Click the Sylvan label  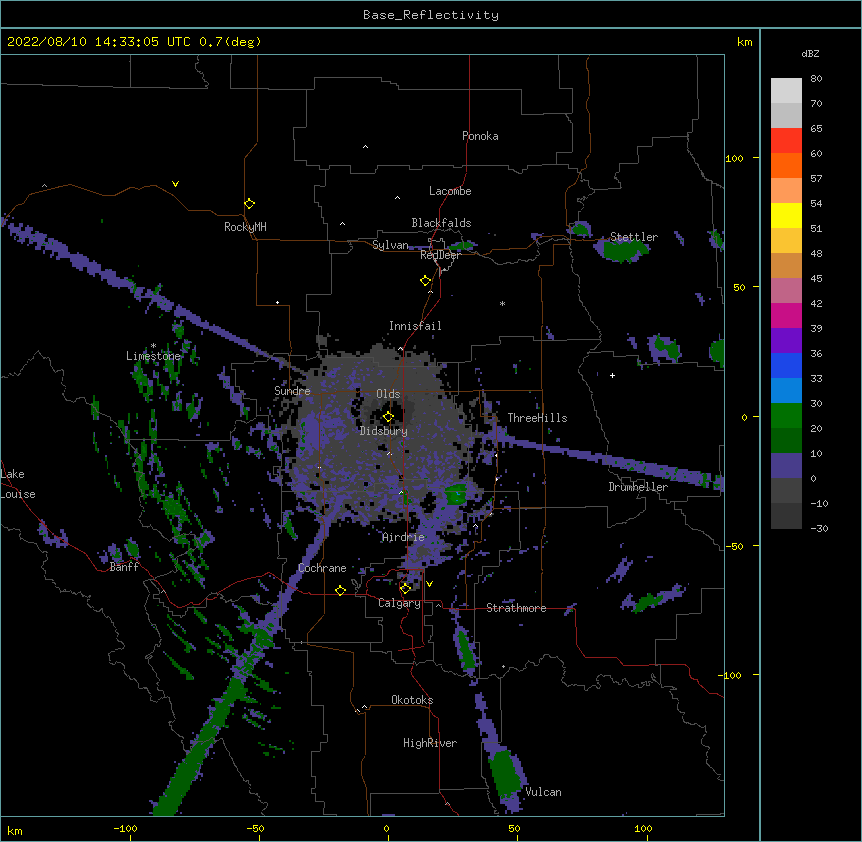[x=390, y=245]
